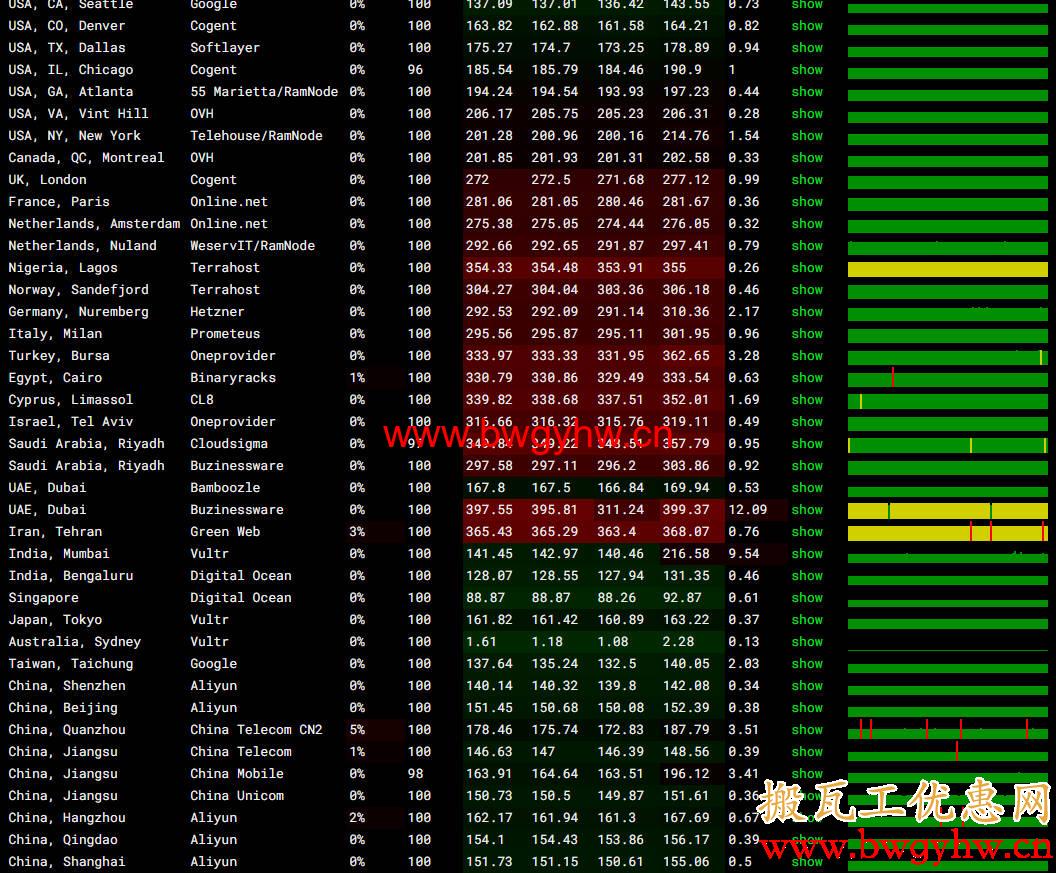Click show for Jiangsu China Telecom row
1056x873 pixels.
807,752
